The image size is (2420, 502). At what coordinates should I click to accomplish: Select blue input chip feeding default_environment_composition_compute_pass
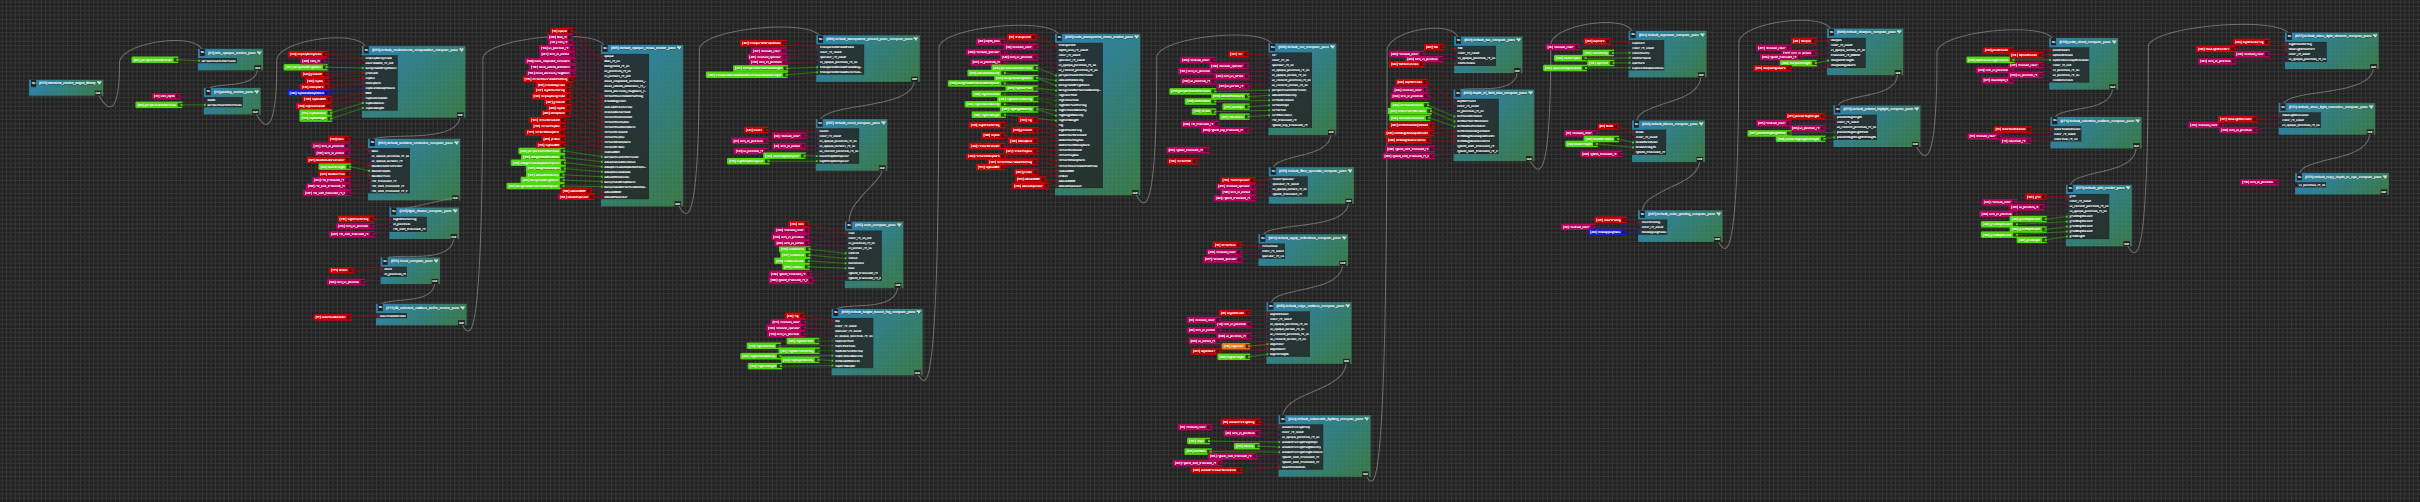tap(307, 93)
